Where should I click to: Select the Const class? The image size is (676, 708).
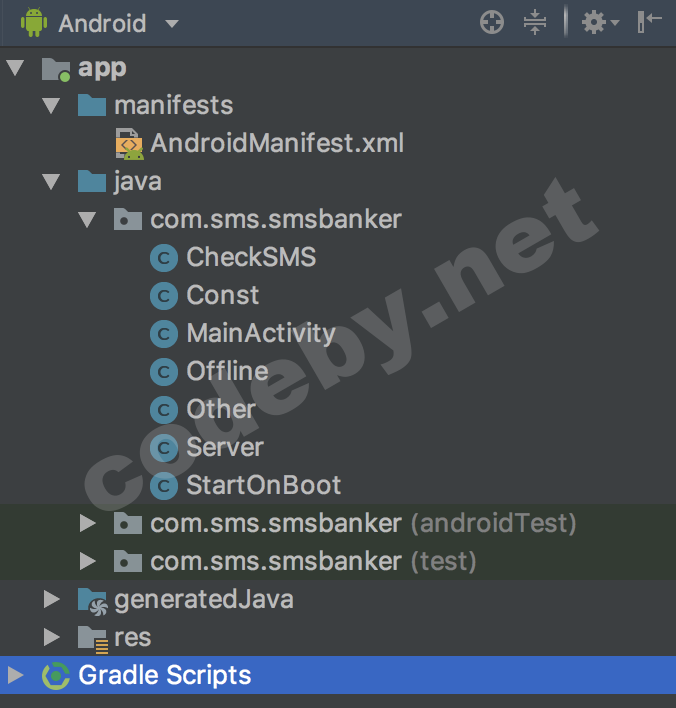[x=223, y=295]
